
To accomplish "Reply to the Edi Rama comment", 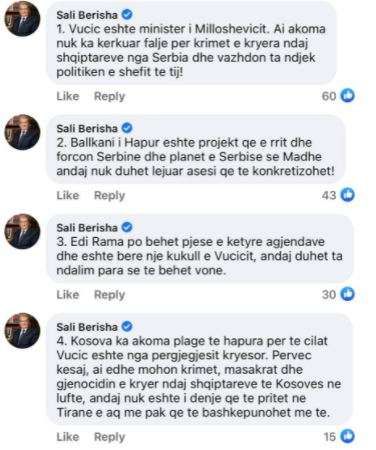I will pyautogui.click(x=109, y=295).
